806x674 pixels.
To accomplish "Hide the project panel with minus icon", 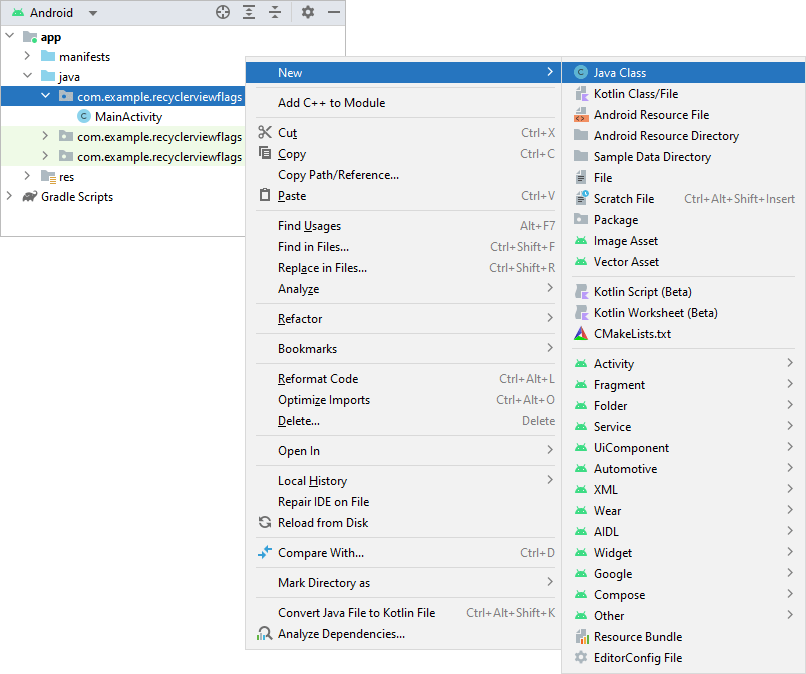I will coord(334,12).
